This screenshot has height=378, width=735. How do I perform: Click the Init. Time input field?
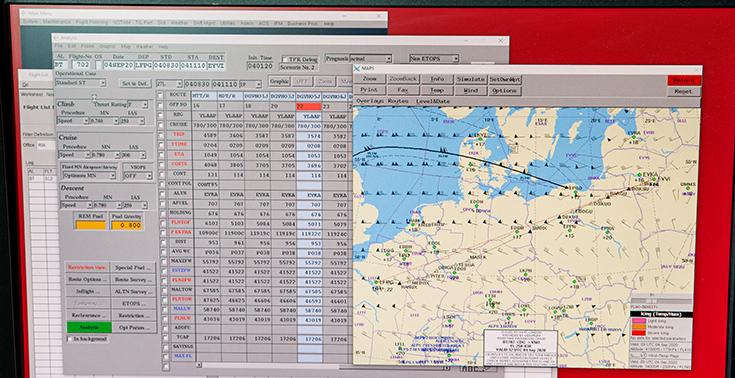[x=260, y=66]
